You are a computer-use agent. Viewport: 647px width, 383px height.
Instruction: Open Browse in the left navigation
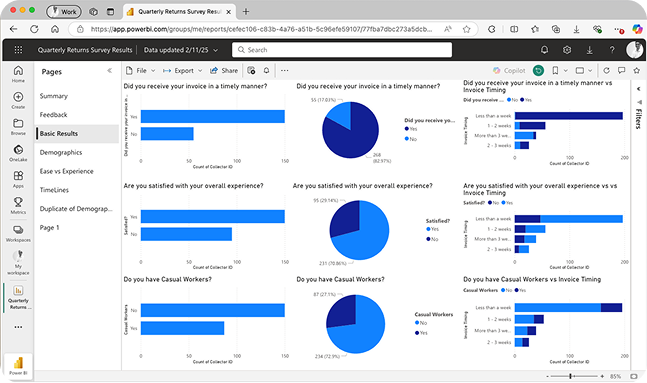coord(18,127)
